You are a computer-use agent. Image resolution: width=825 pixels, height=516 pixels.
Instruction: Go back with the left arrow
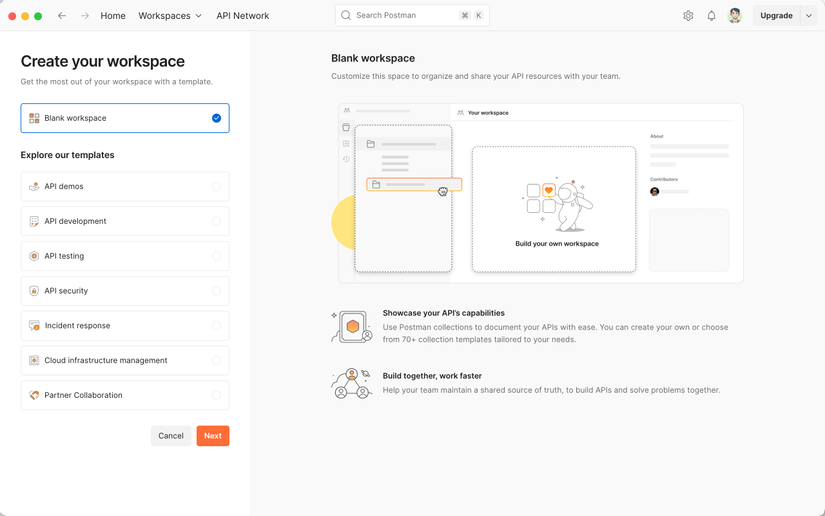point(62,16)
